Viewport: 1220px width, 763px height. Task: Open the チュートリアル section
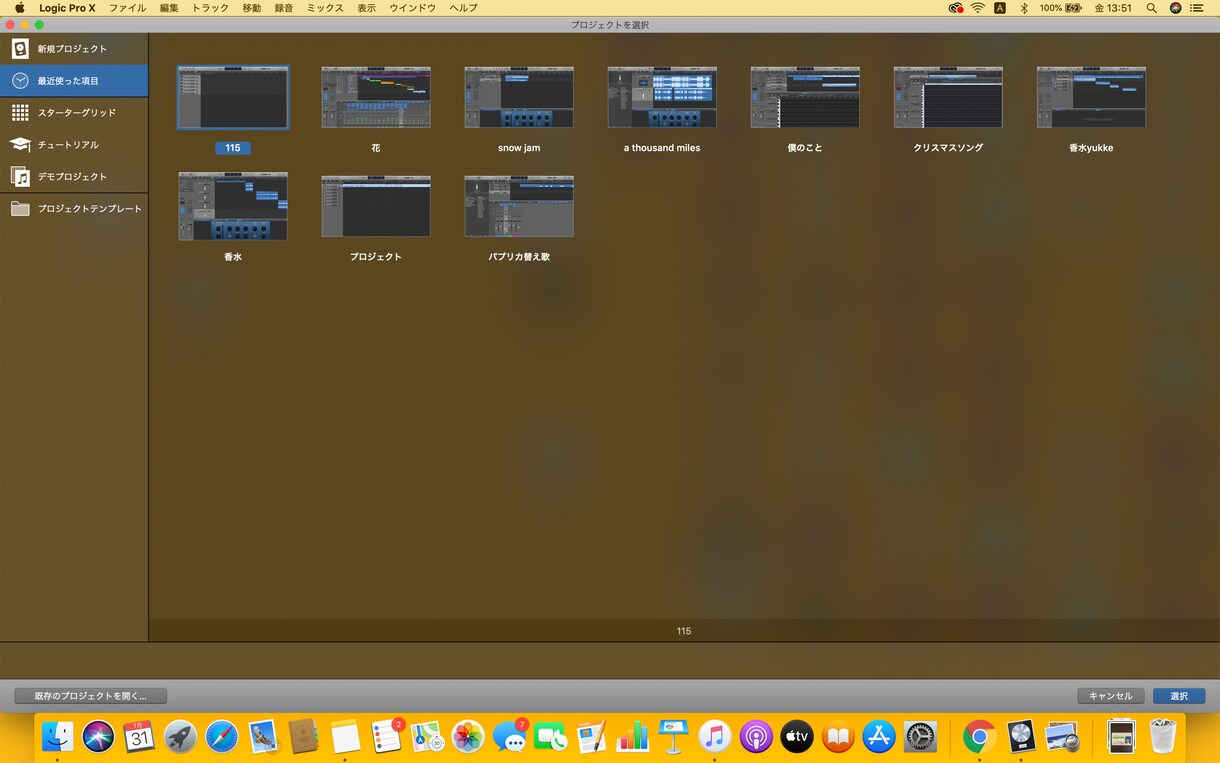74,145
